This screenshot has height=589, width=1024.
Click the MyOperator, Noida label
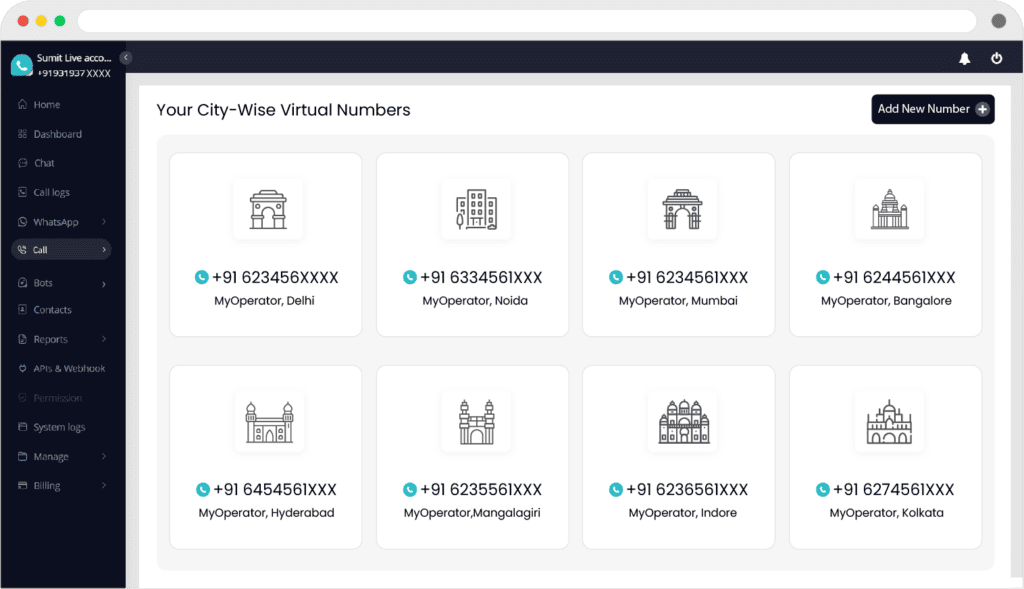click(x=475, y=301)
